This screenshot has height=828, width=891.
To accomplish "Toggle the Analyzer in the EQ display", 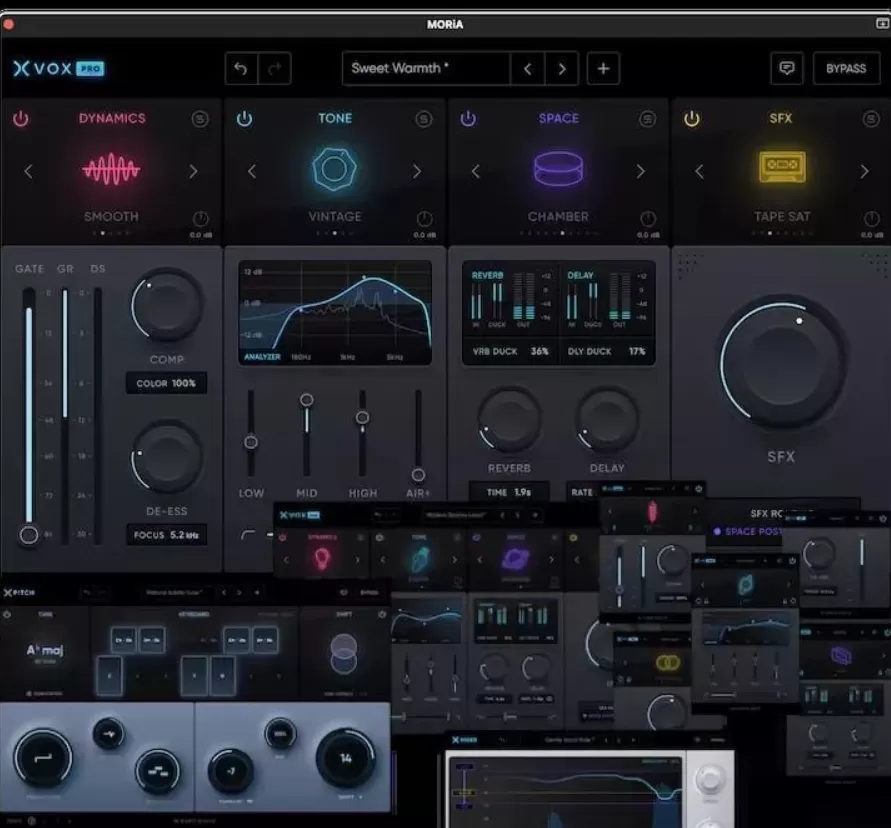I will 262,357.
